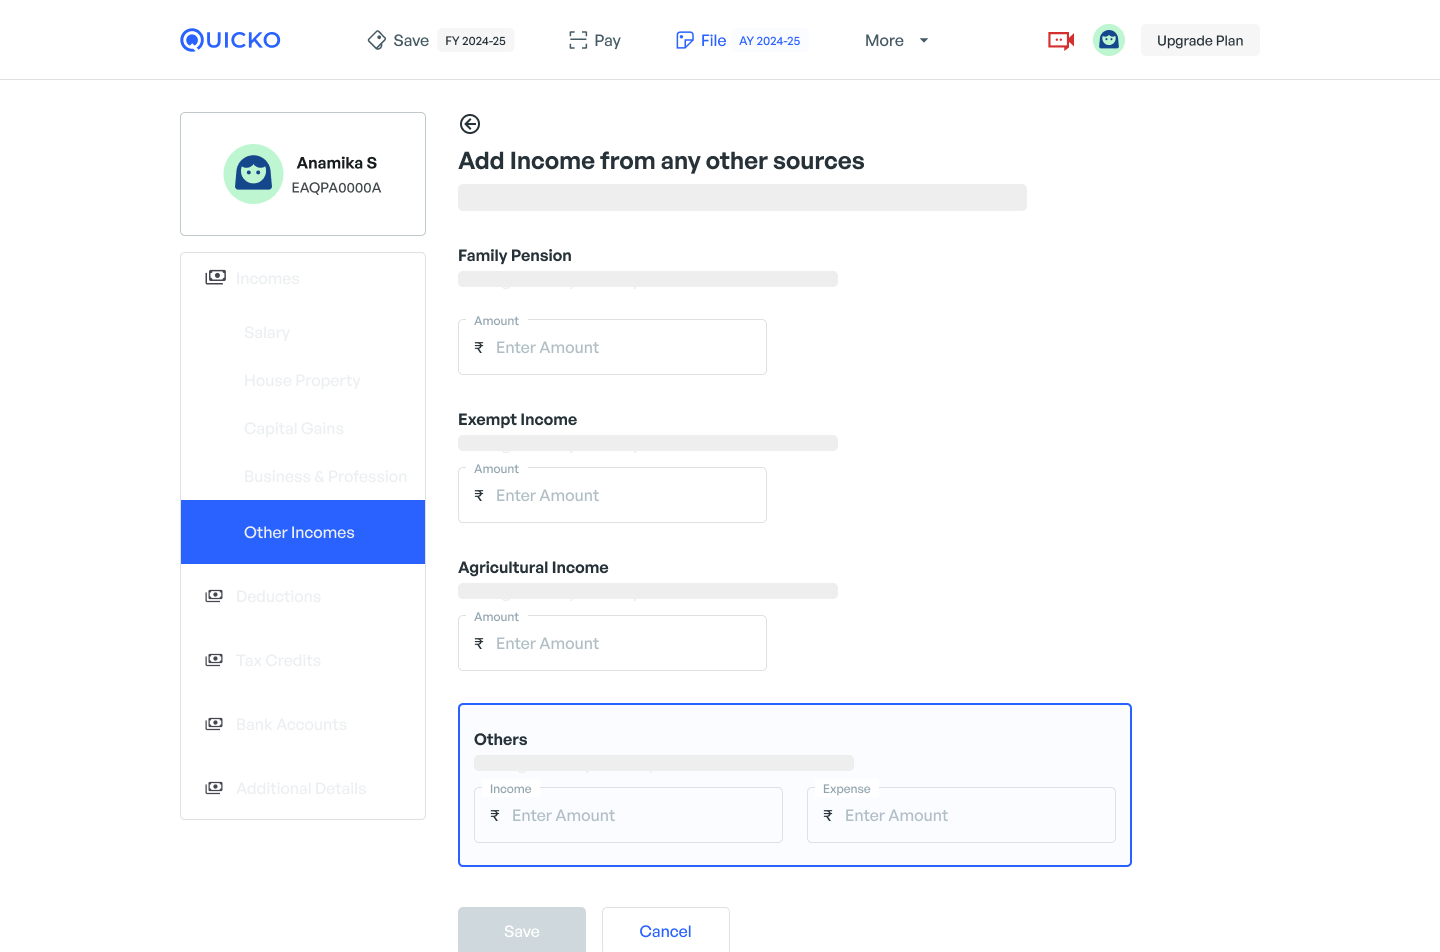
Task: Click the Tax Credits sidebar icon
Action: coord(214,660)
